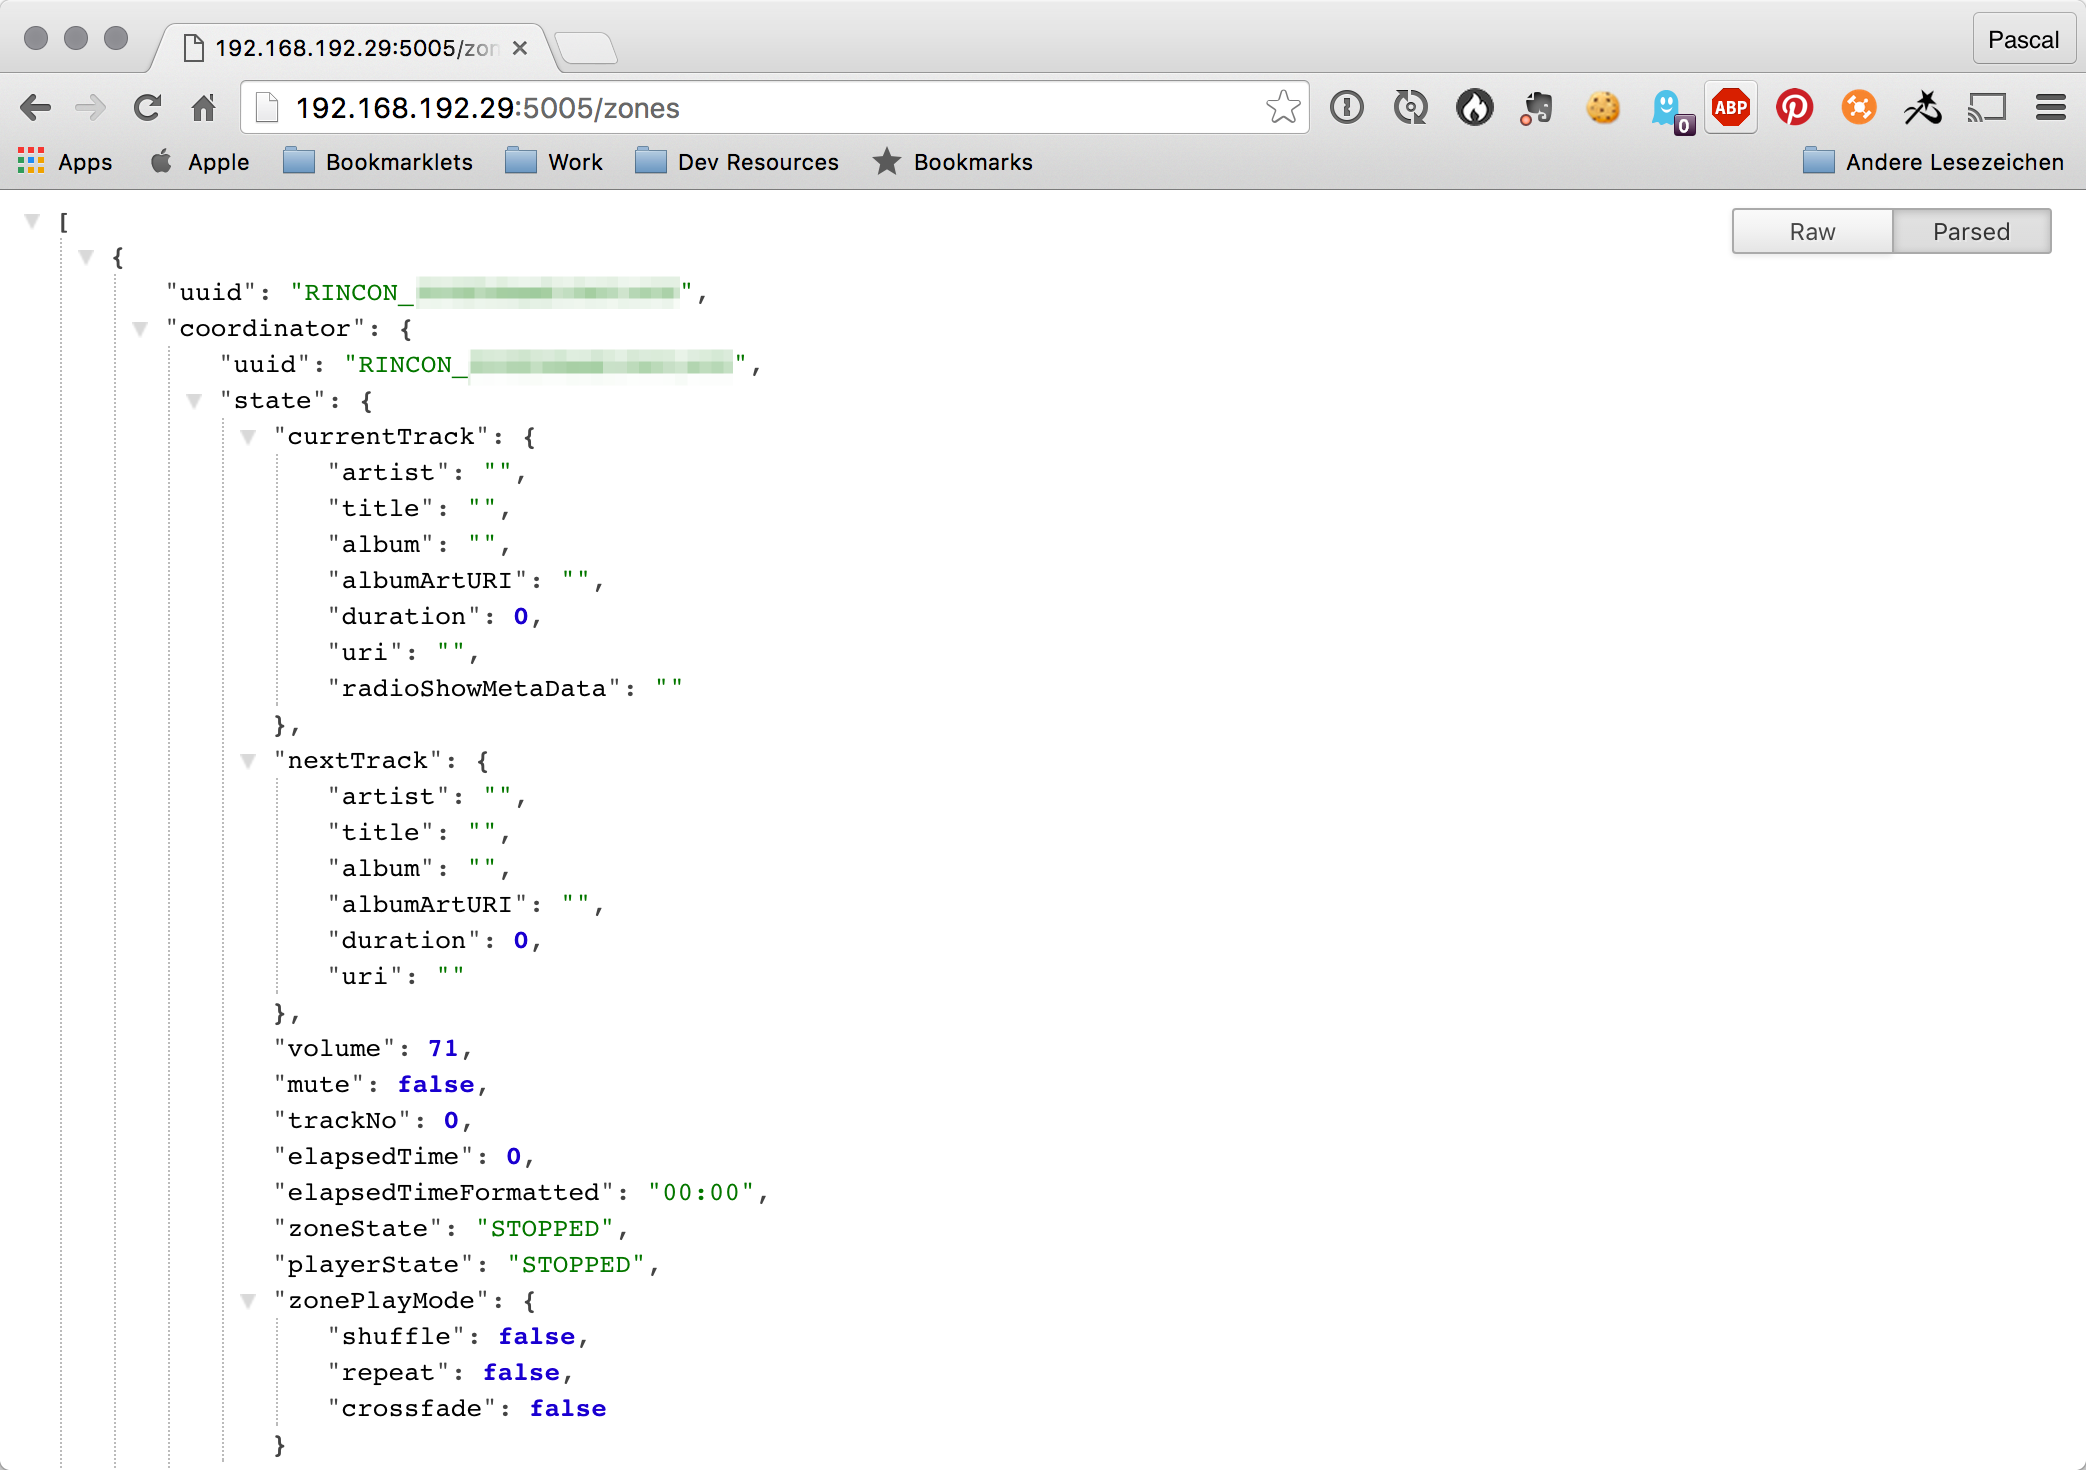Viewport: 2086px width, 1470px height.
Task: Click the Pinterest extension icon
Action: [1794, 107]
